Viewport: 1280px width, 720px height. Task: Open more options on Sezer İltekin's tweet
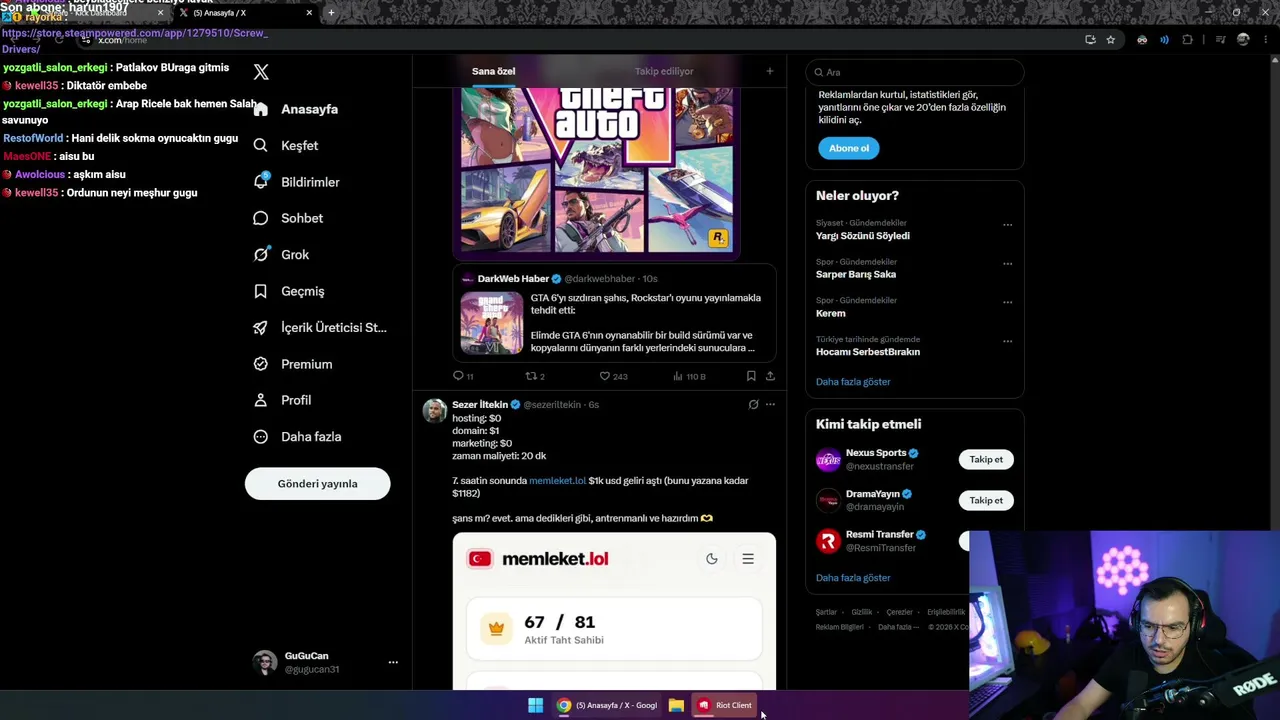(x=770, y=405)
